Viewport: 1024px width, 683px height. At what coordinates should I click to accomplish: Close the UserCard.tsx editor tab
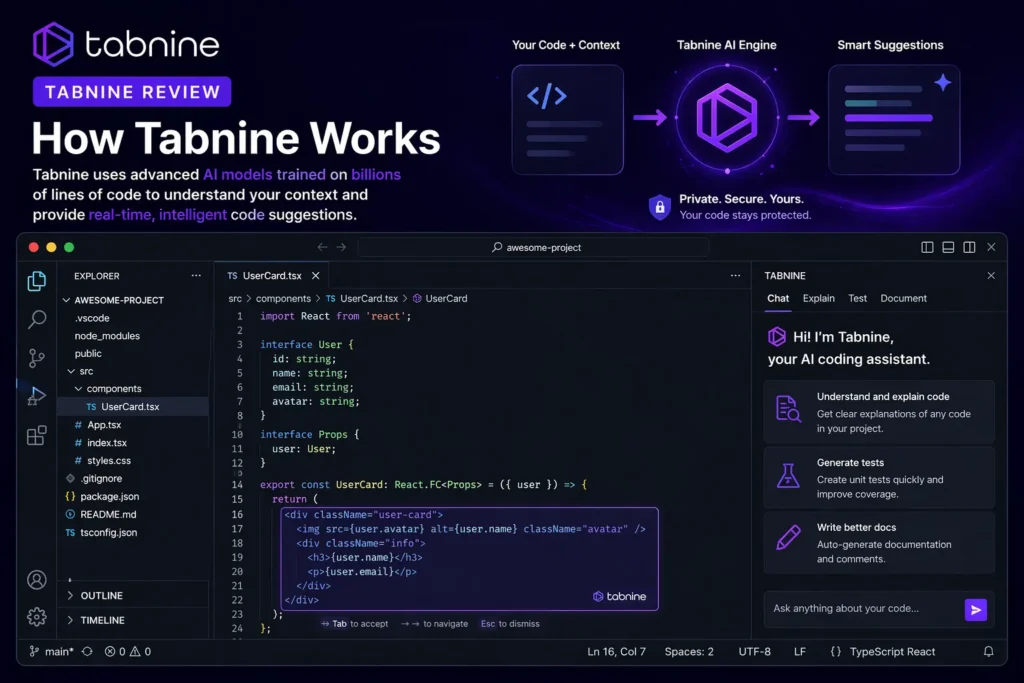point(315,276)
